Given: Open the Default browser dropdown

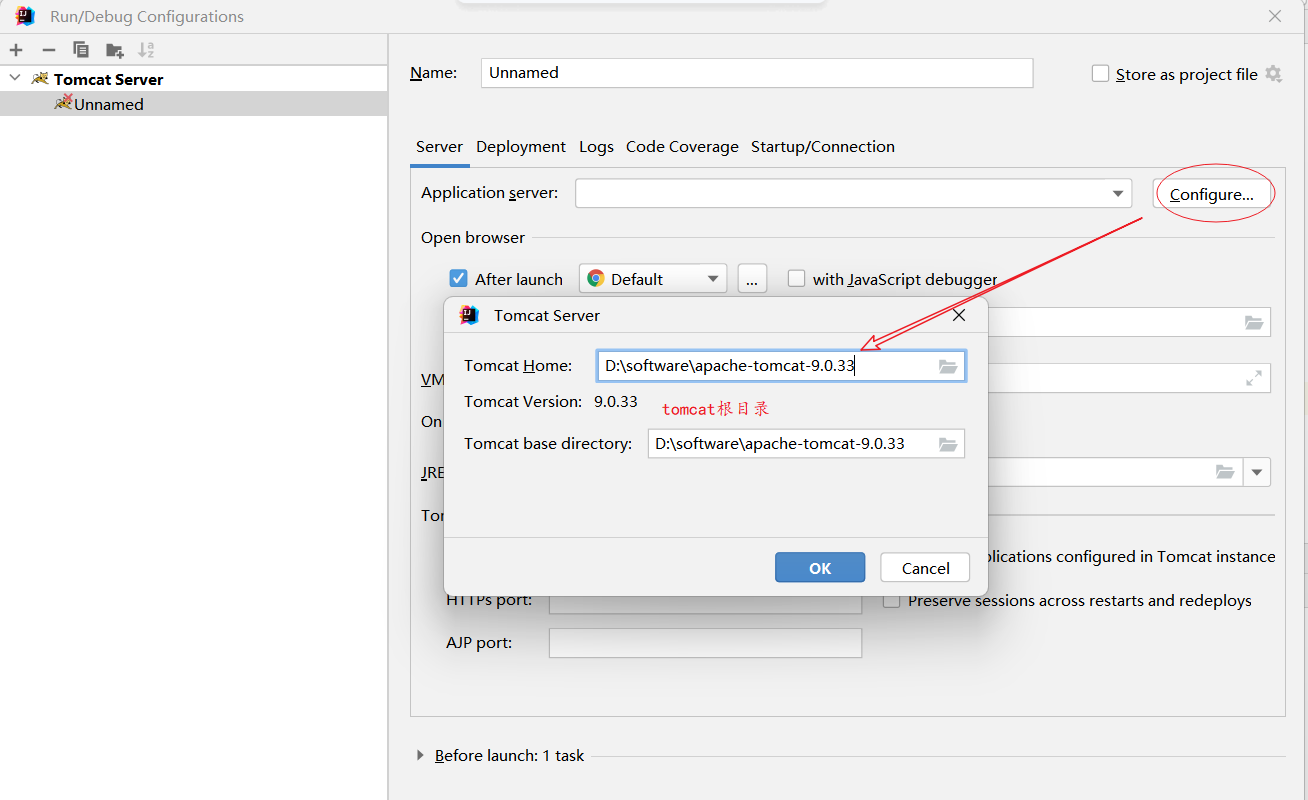Looking at the screenshot, I should pos(653,279).
